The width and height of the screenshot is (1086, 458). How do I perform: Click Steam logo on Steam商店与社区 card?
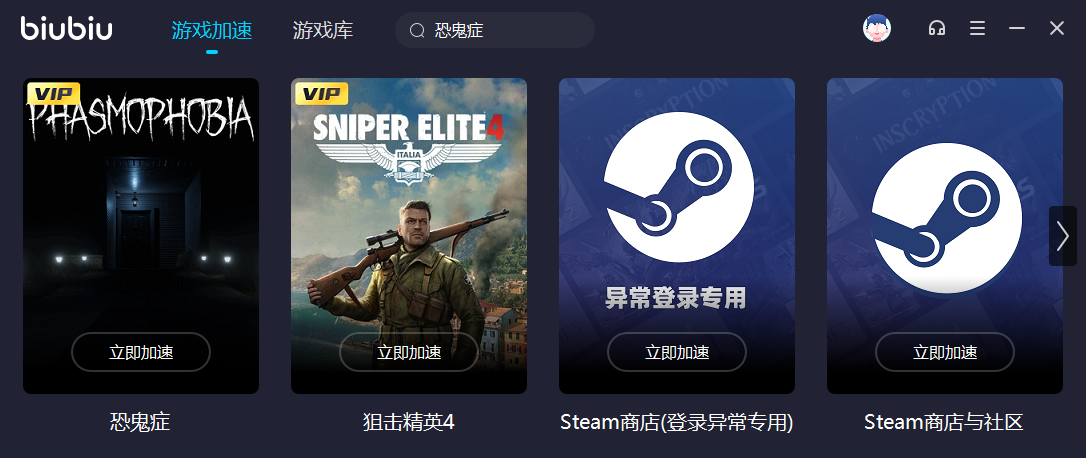pos(946,218)
